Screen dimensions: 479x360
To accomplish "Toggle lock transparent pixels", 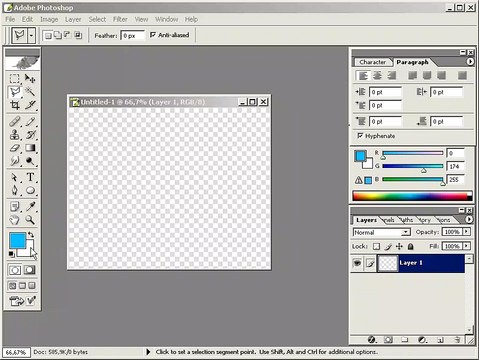I will point(376,247).
